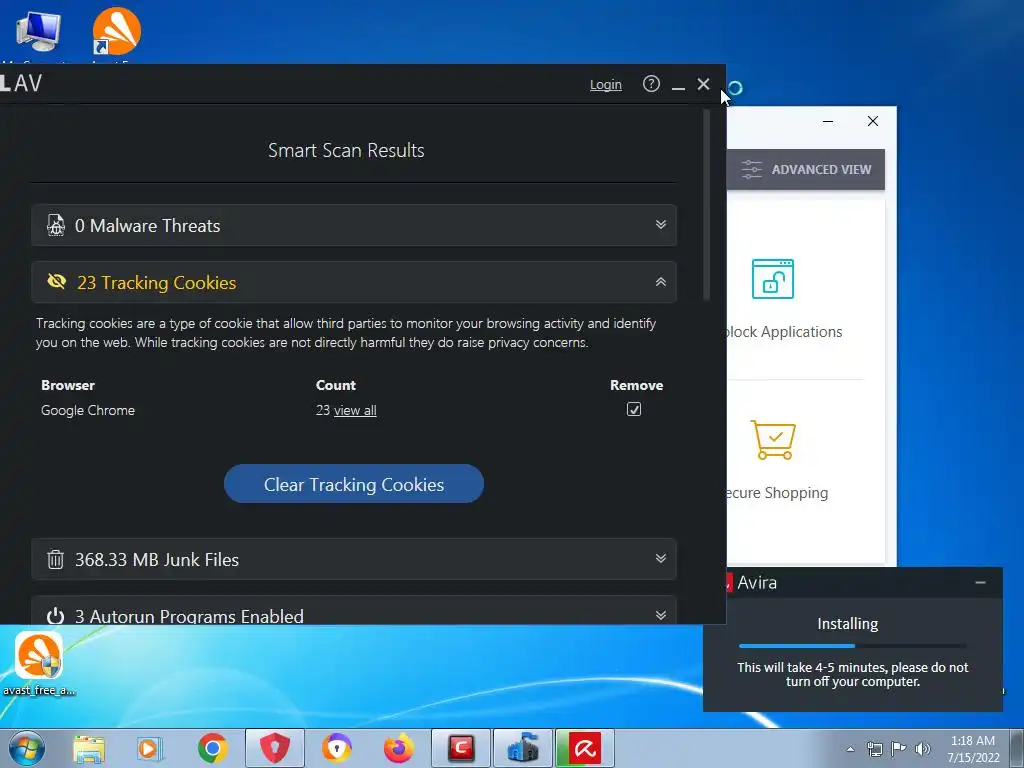
Task: Switch to the red shield taskbar app
Action: point(274,748)
